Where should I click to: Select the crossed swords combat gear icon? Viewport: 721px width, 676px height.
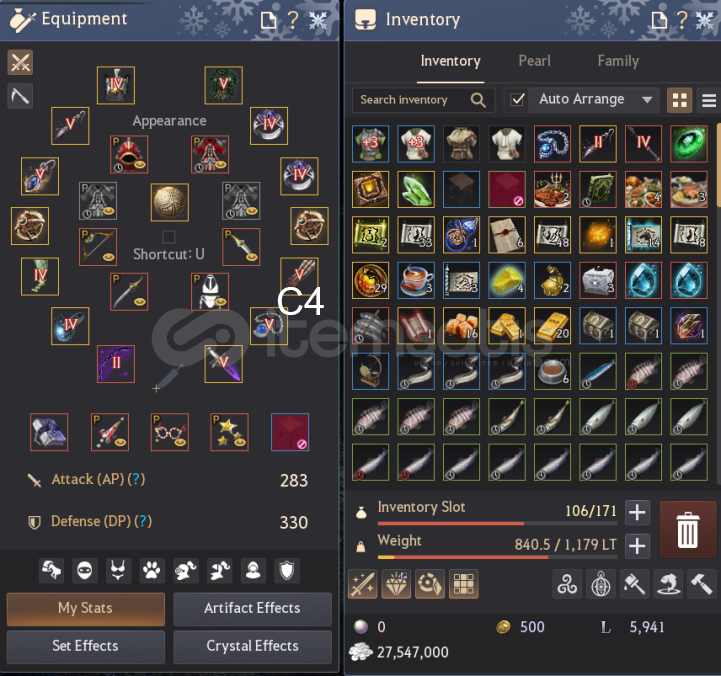point(20,62)
